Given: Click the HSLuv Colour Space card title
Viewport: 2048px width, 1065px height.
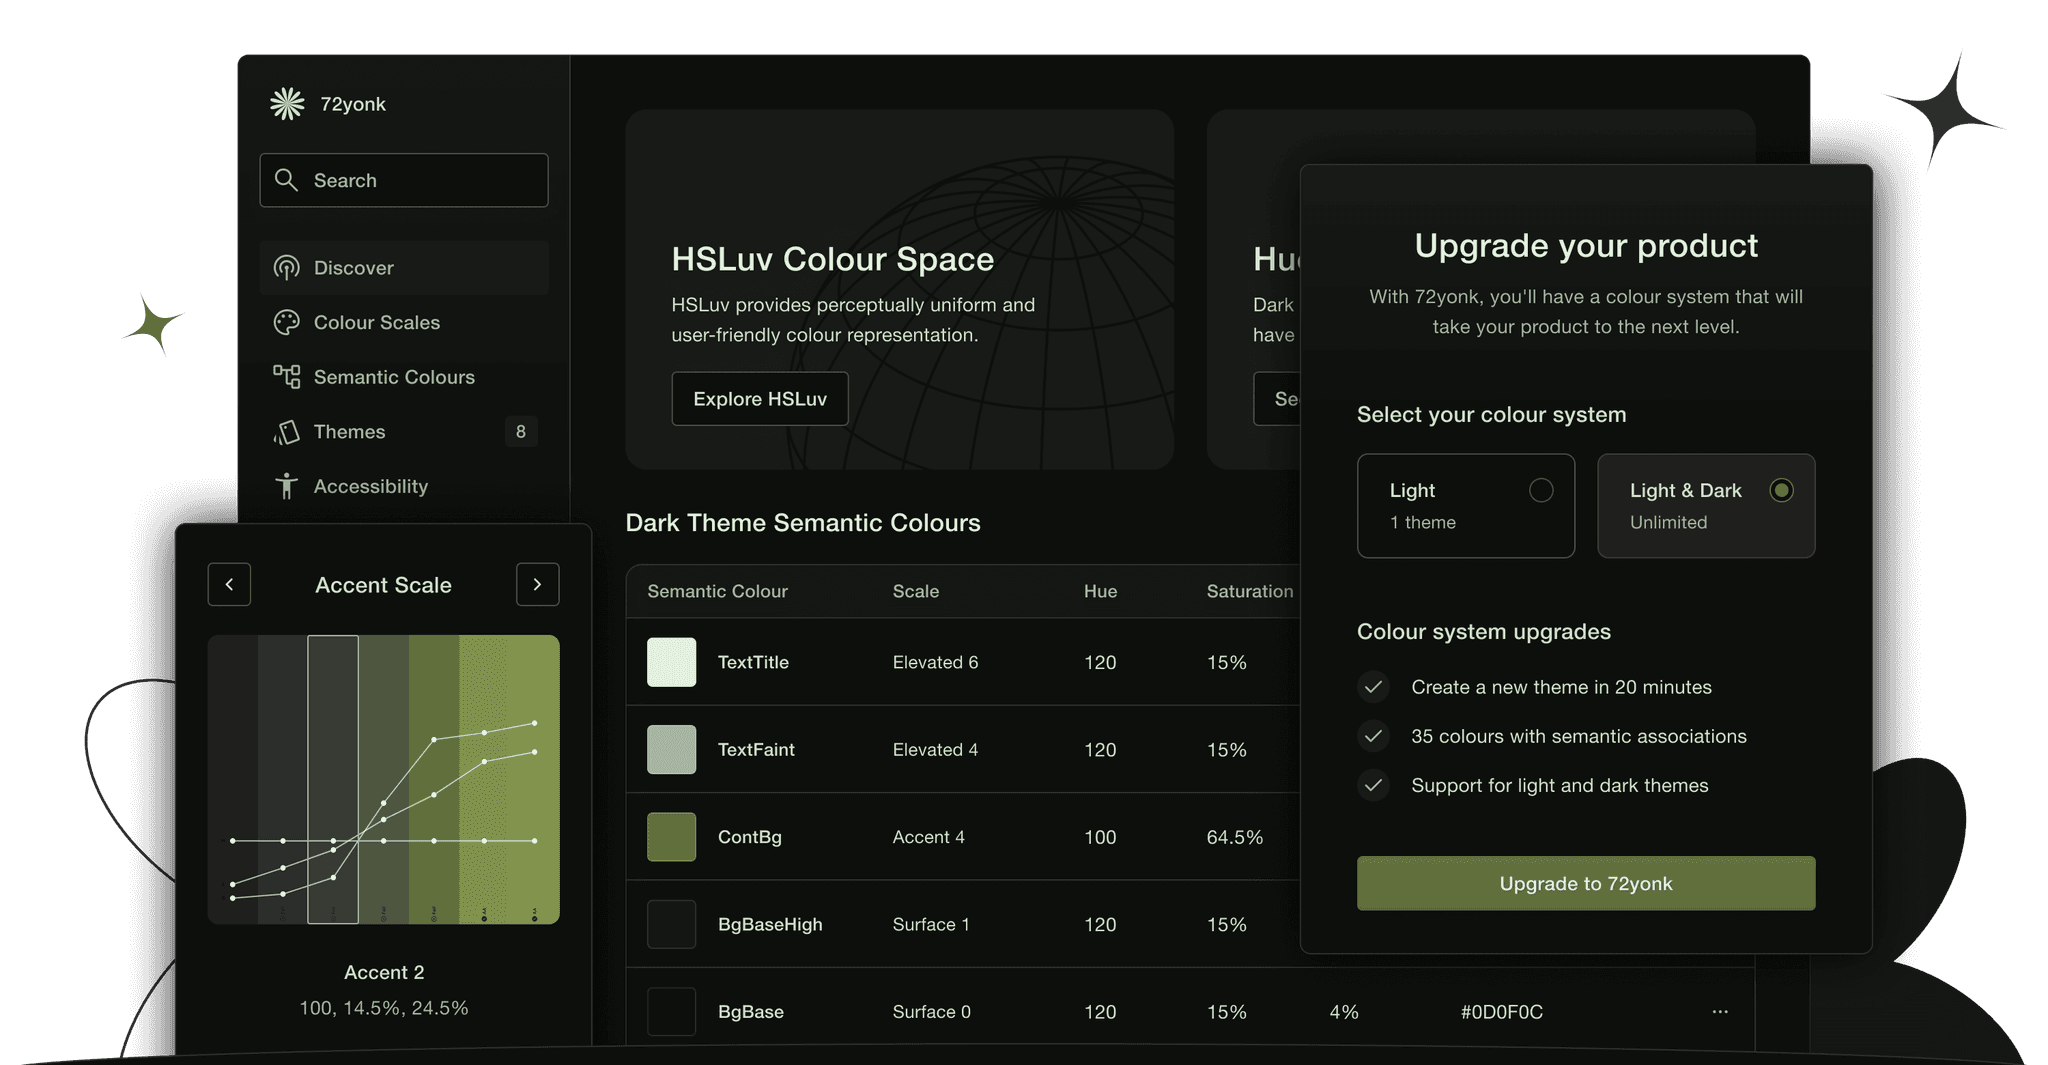Looking at the screenshot, I should point(833,259).
